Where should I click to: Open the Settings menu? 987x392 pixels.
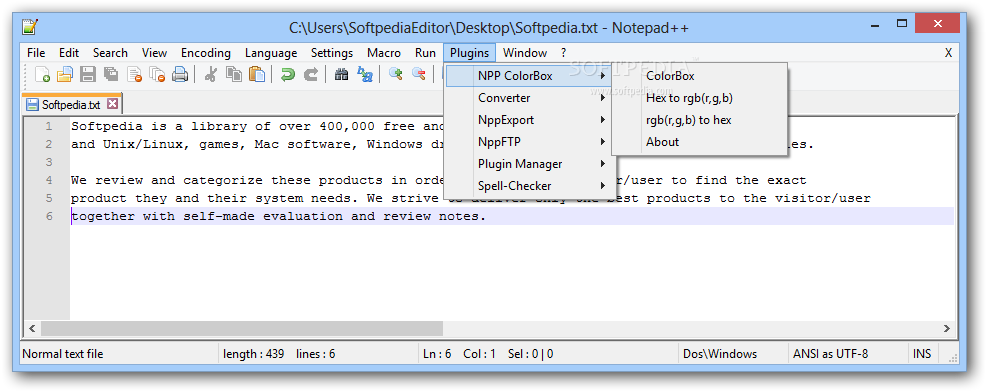tap(332, 53)
